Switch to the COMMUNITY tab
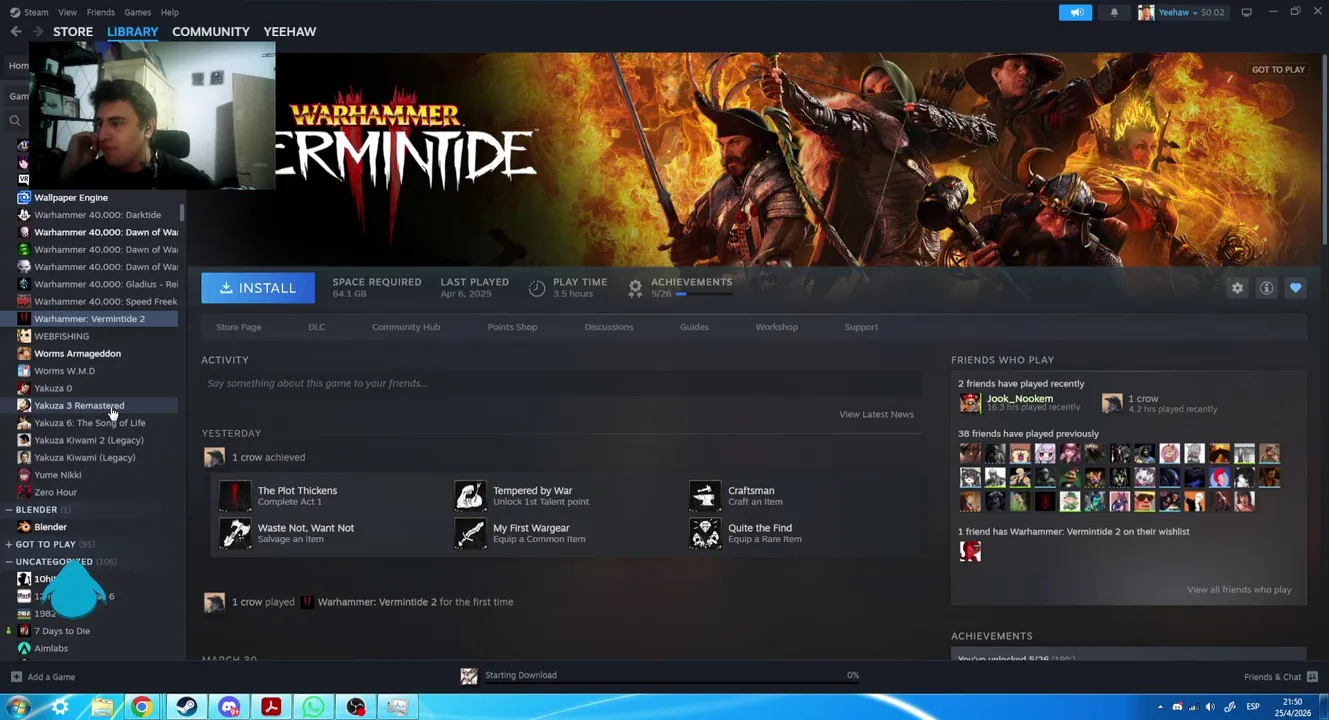The height and width of the screenshot is (720, 1329). click(211, 32)
